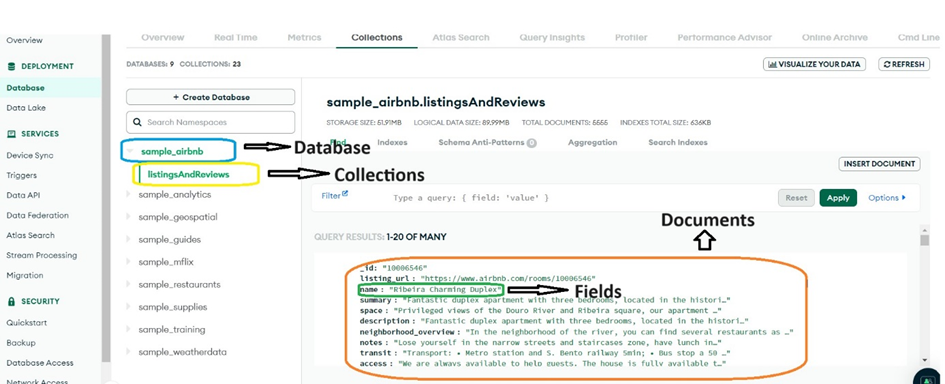Open the Aggregation sub-tab

point(592,143)
